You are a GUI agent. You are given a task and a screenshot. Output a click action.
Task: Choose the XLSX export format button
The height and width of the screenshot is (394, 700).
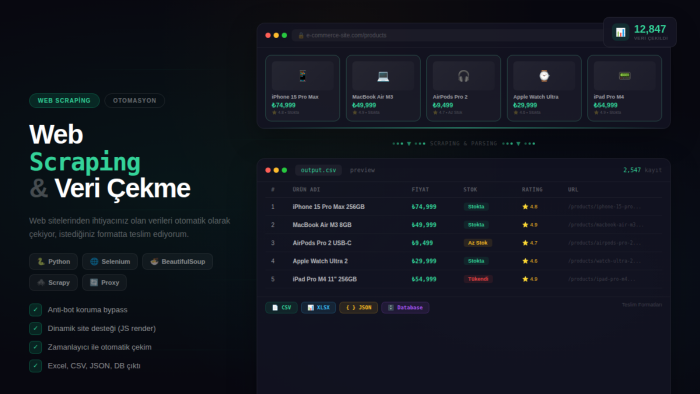click(x=318, y=307)
